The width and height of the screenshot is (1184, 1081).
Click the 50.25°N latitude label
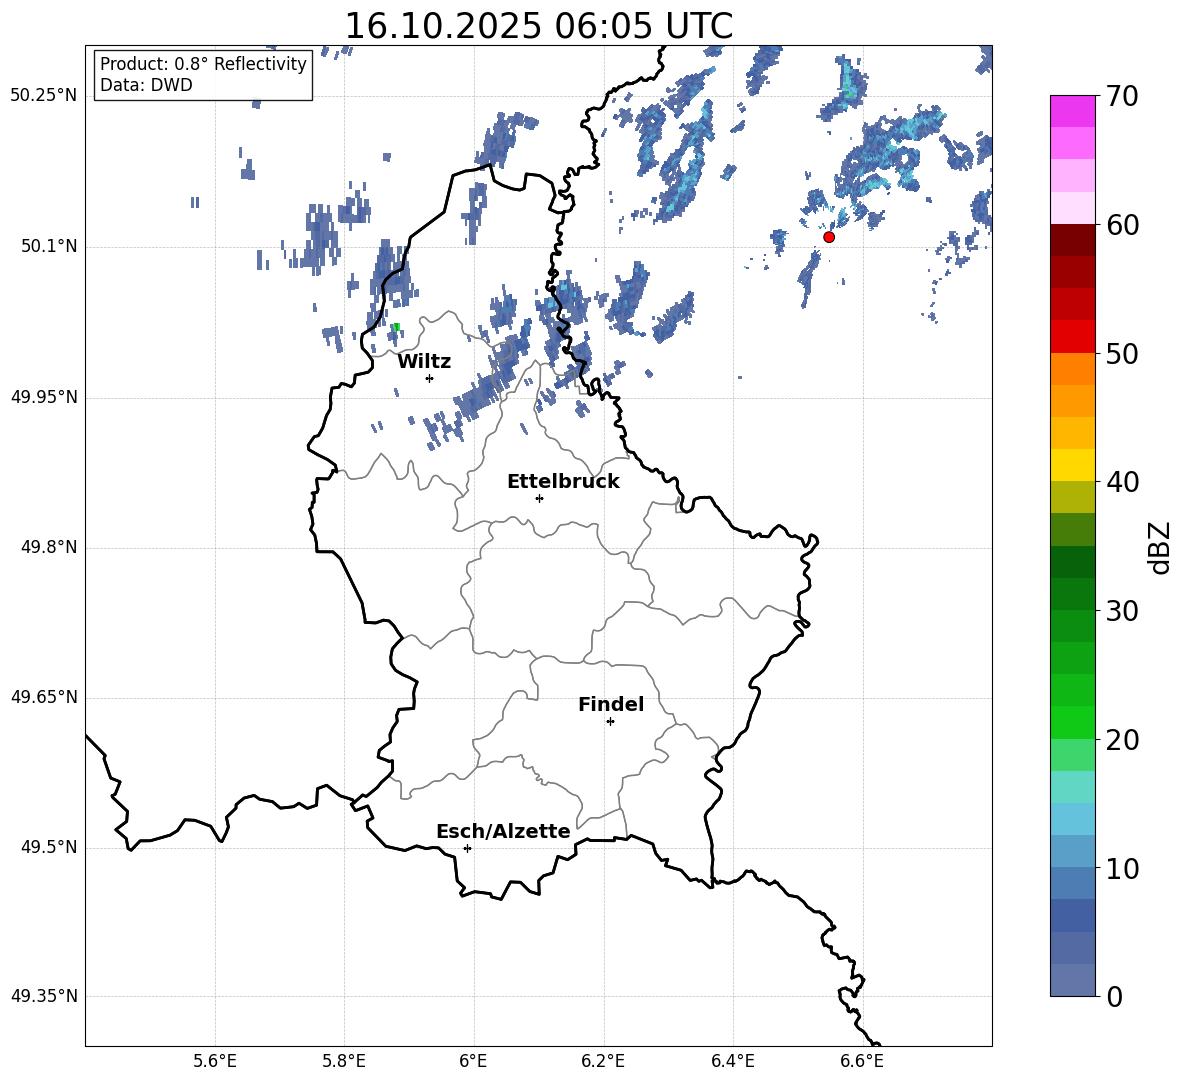[x=44, y=96]
